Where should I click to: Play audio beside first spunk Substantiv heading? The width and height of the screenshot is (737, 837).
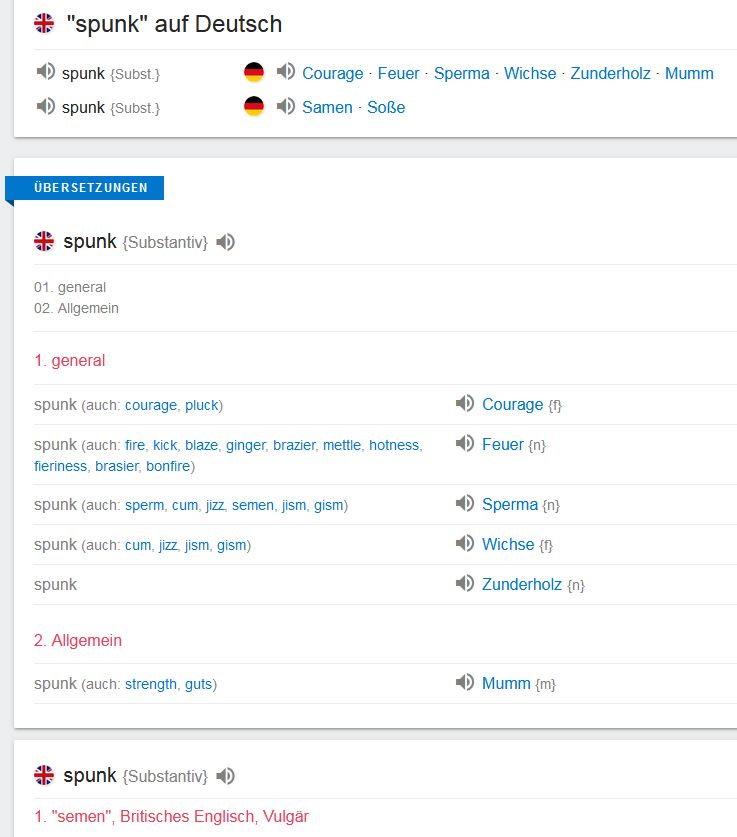226,242
